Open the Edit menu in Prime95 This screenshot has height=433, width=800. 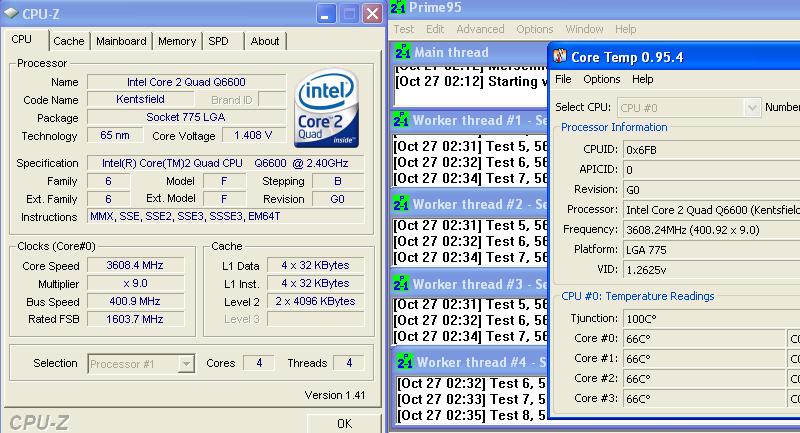435,29
